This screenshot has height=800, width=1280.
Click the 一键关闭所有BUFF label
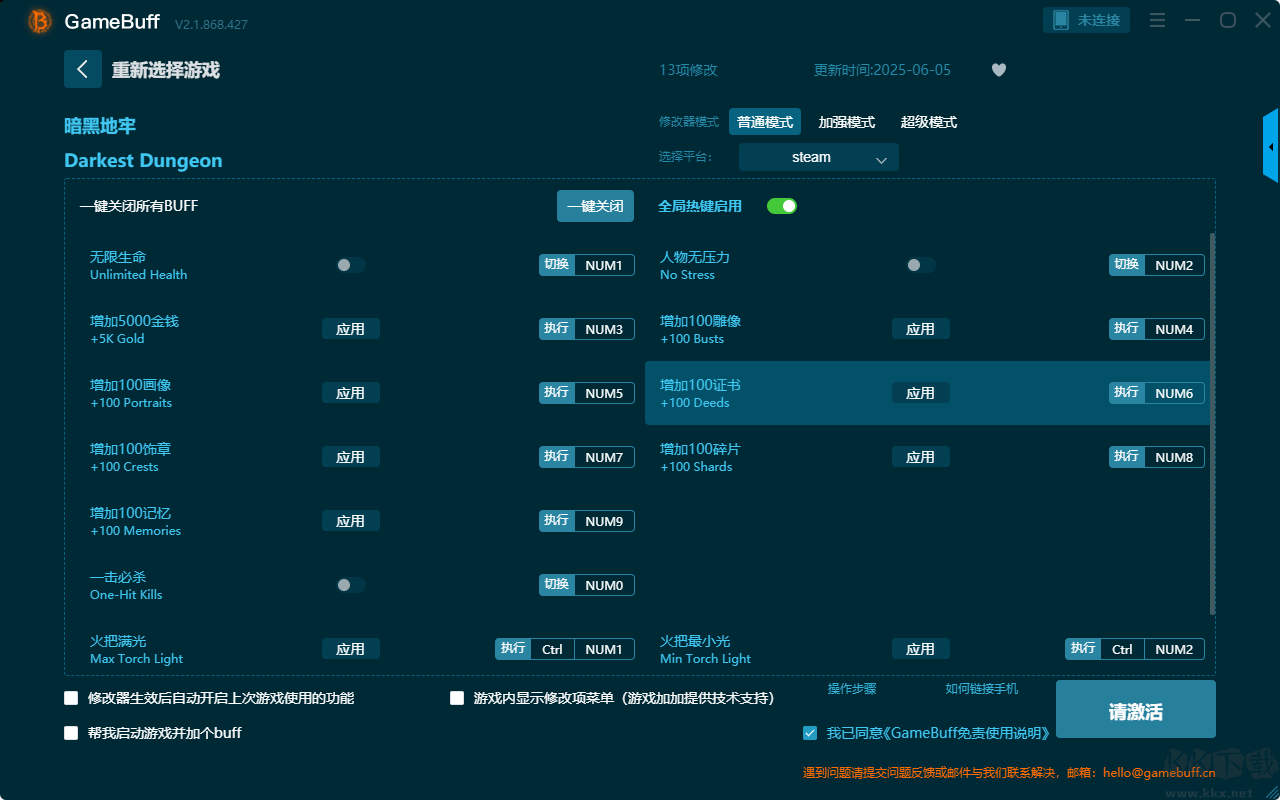[x=139, y=206]
